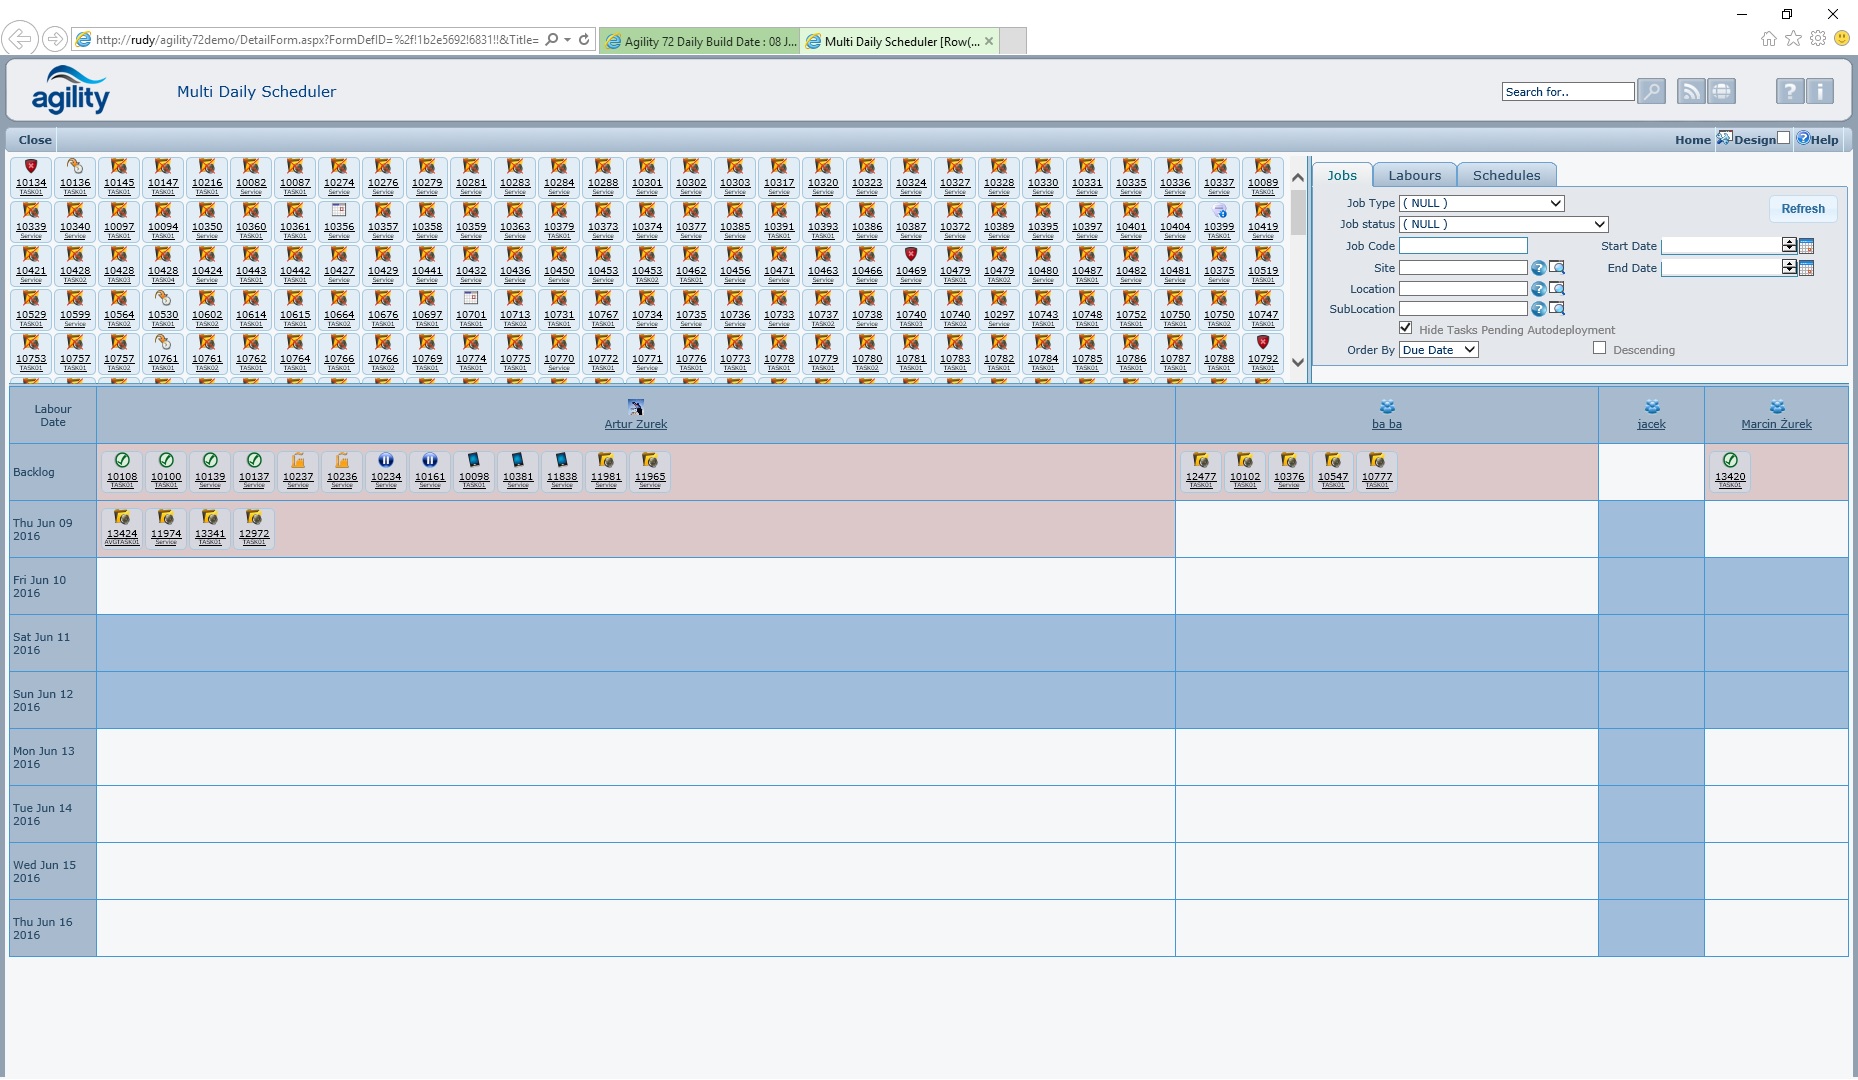Viewport: 1858px width, 1080px height.
Task: Click the Job Code input field
Action: point(1462,246)
